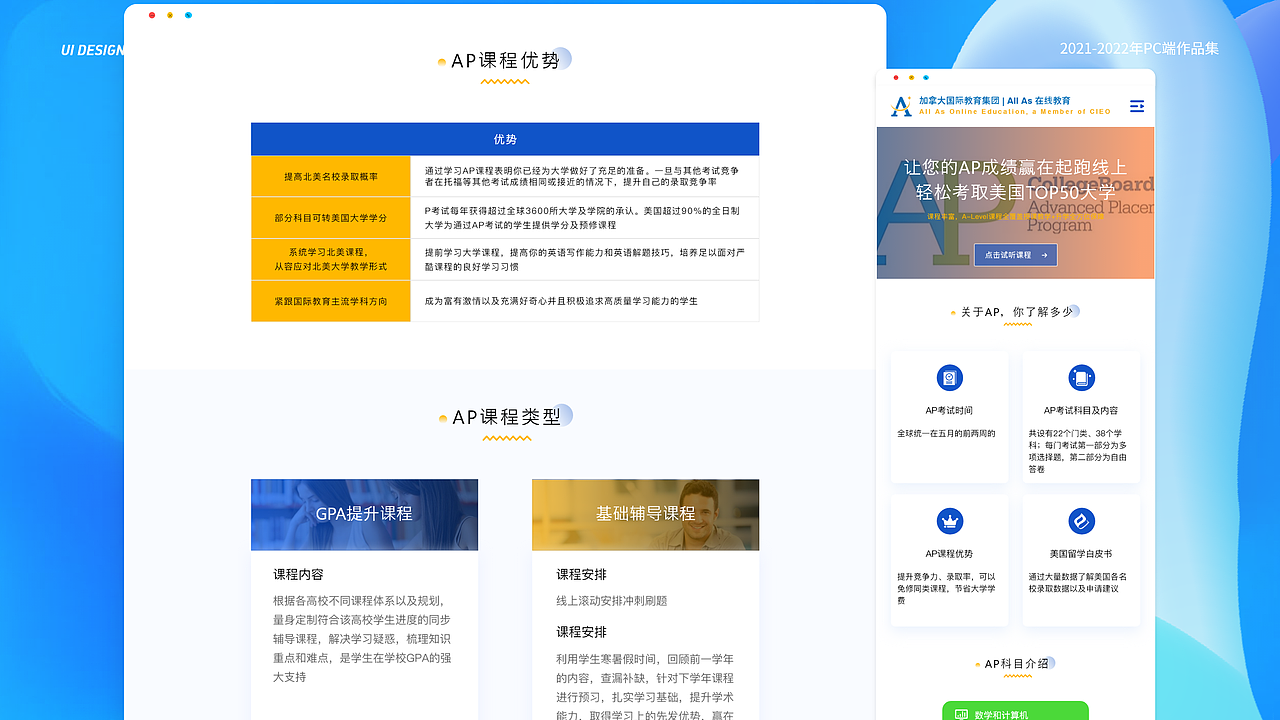Click the 美国留学白皮书 icon

pyautogui.click(x=1081, y=521)
